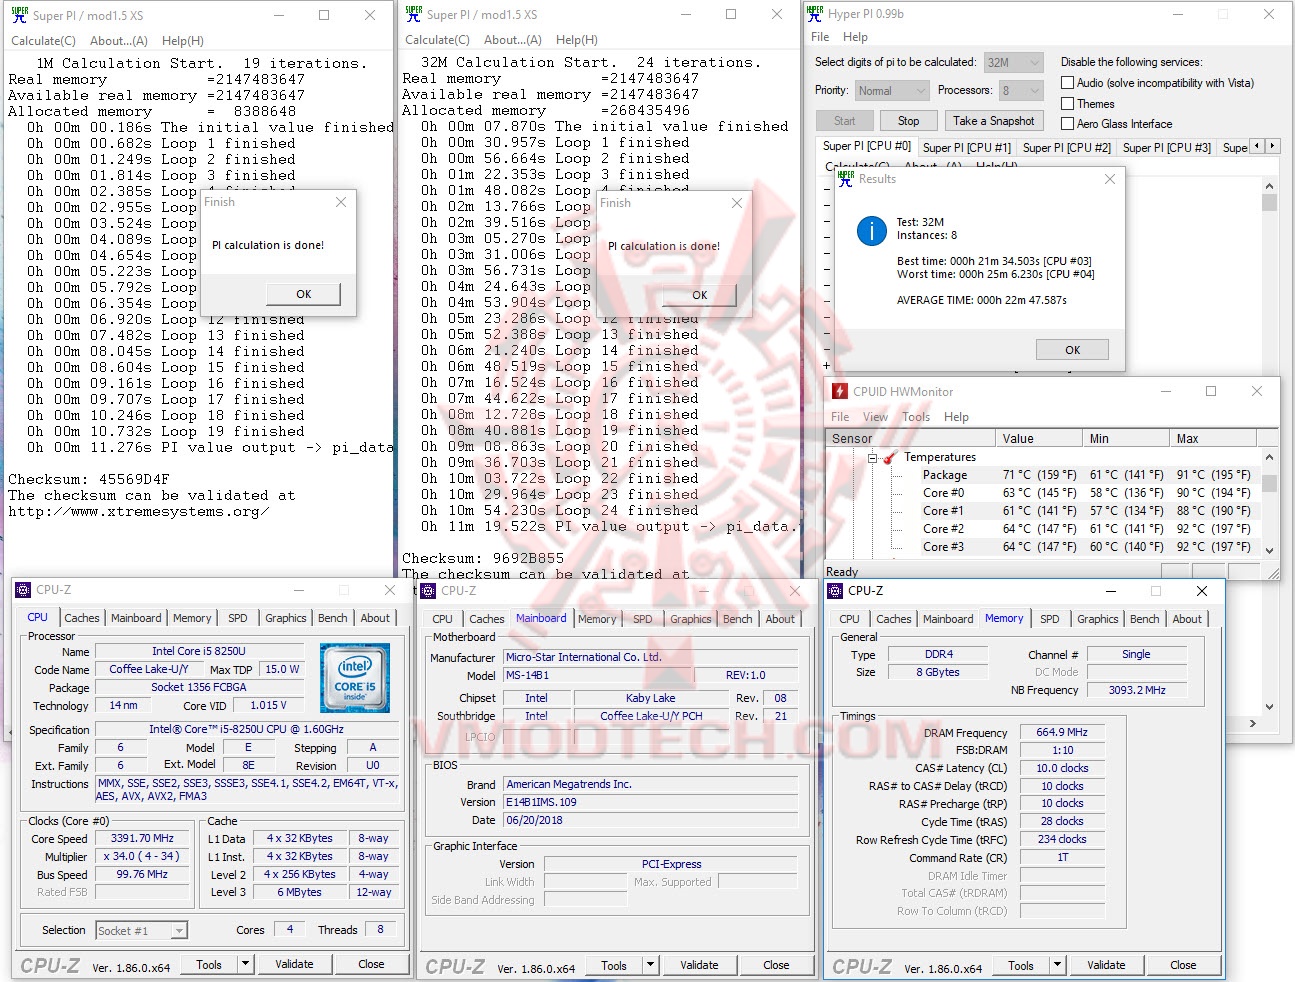
Task: Open the Priority dropdown set to Normal
Action: (x=892, y=90)
